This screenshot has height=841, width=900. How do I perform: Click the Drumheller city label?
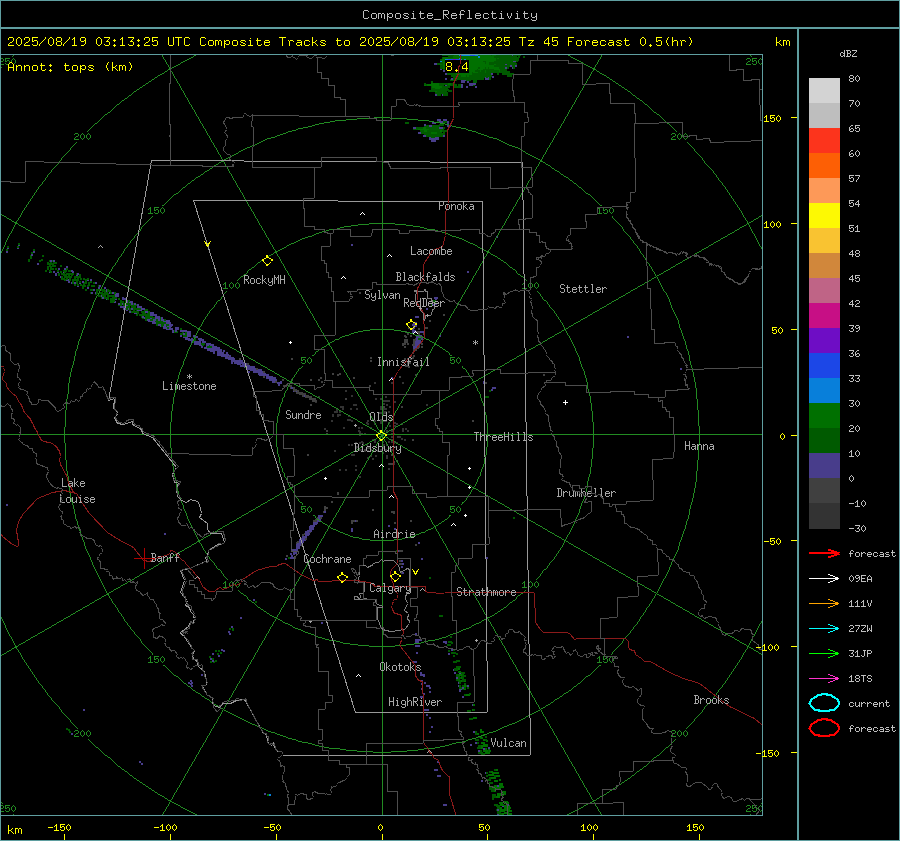(586, 493)
